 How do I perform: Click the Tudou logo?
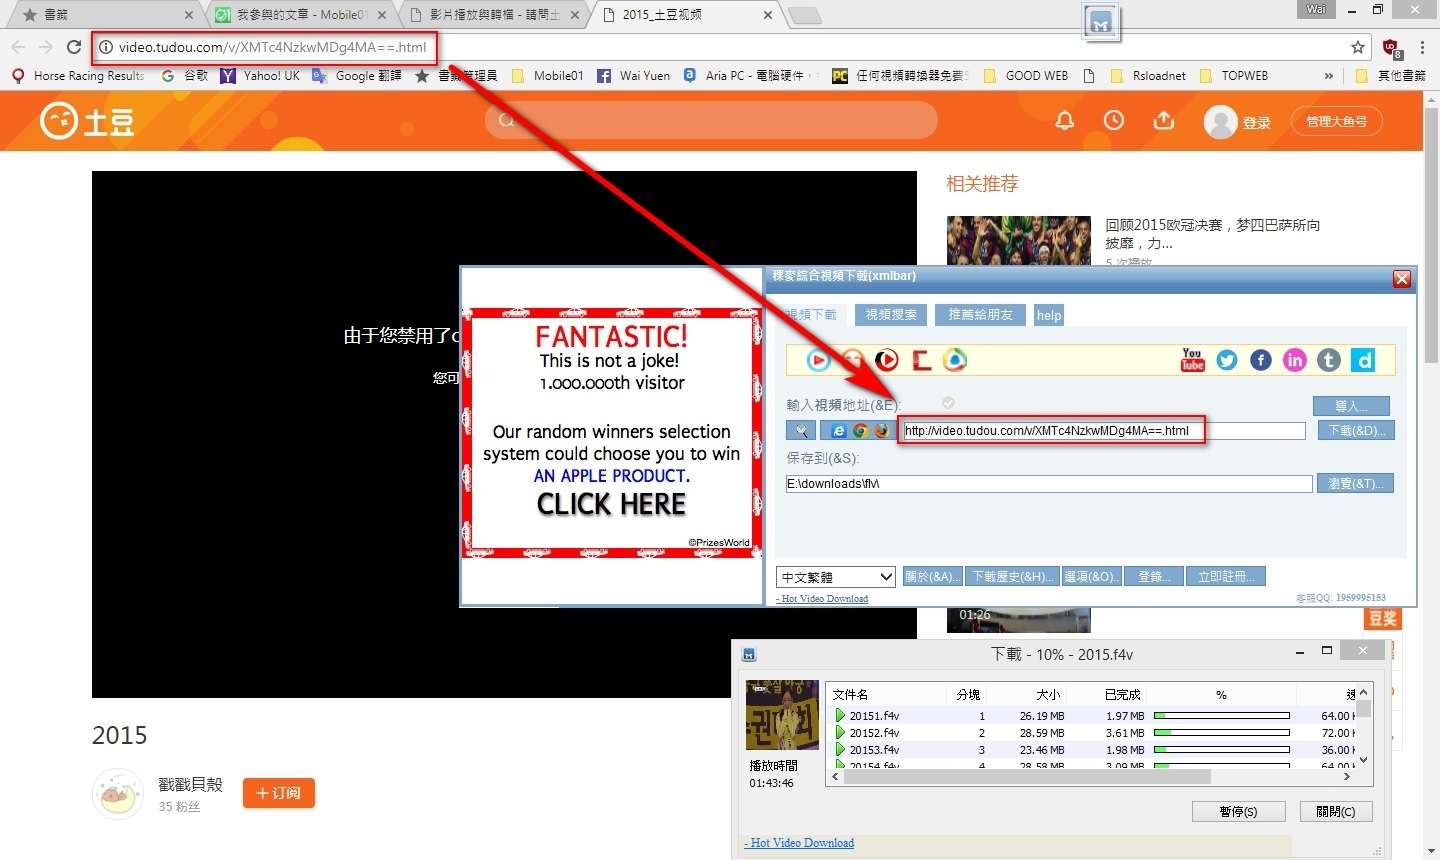coord(87,121)
